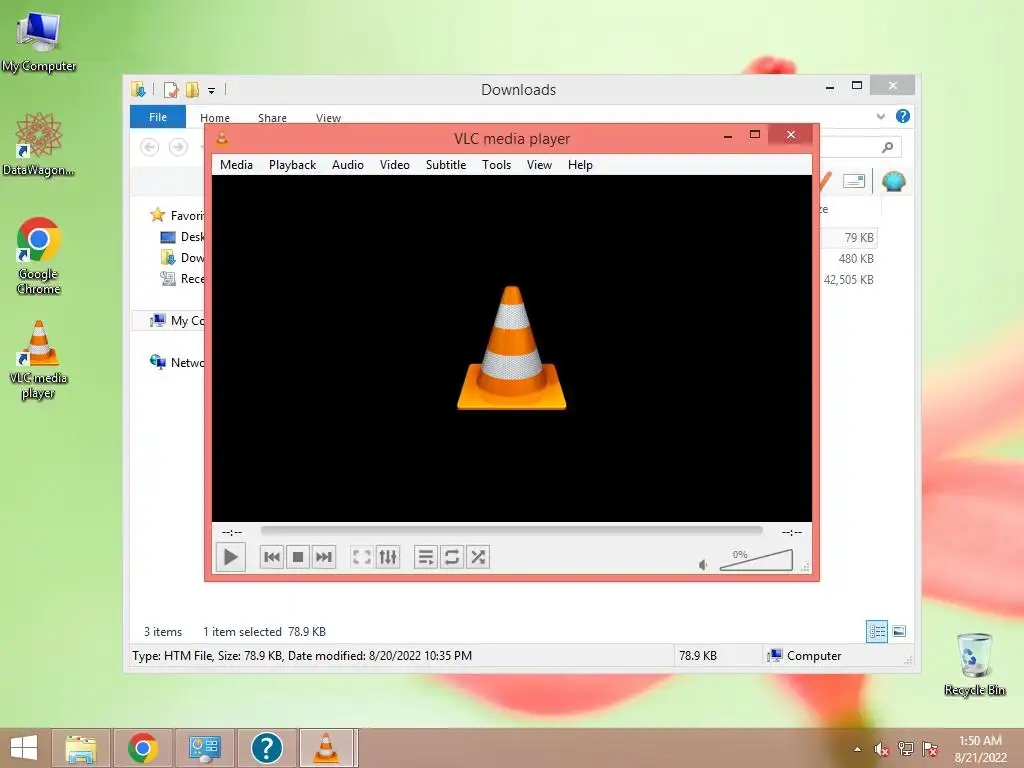Click the VLC remaining time label
The width and height of the screenshot is (1024, 768).
click(x=792, y=532)
